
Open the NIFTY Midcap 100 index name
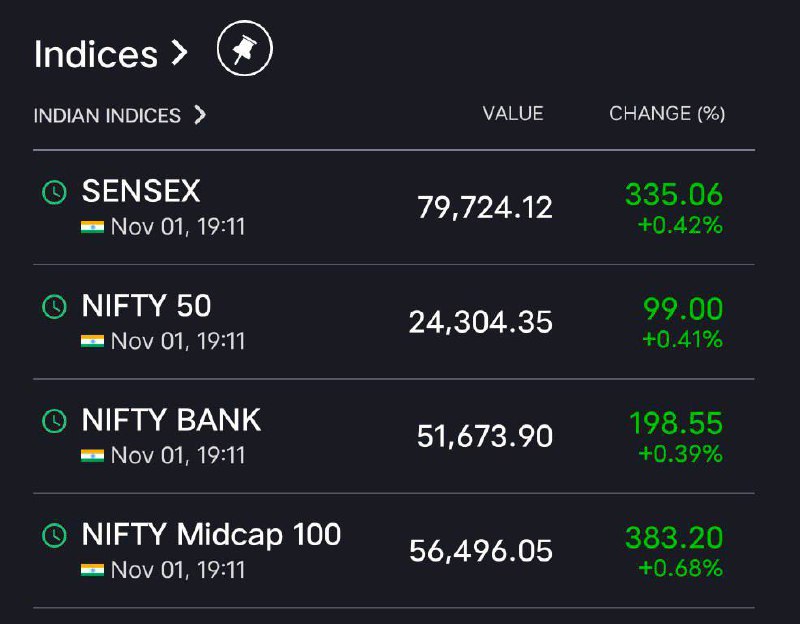point(211,534)
